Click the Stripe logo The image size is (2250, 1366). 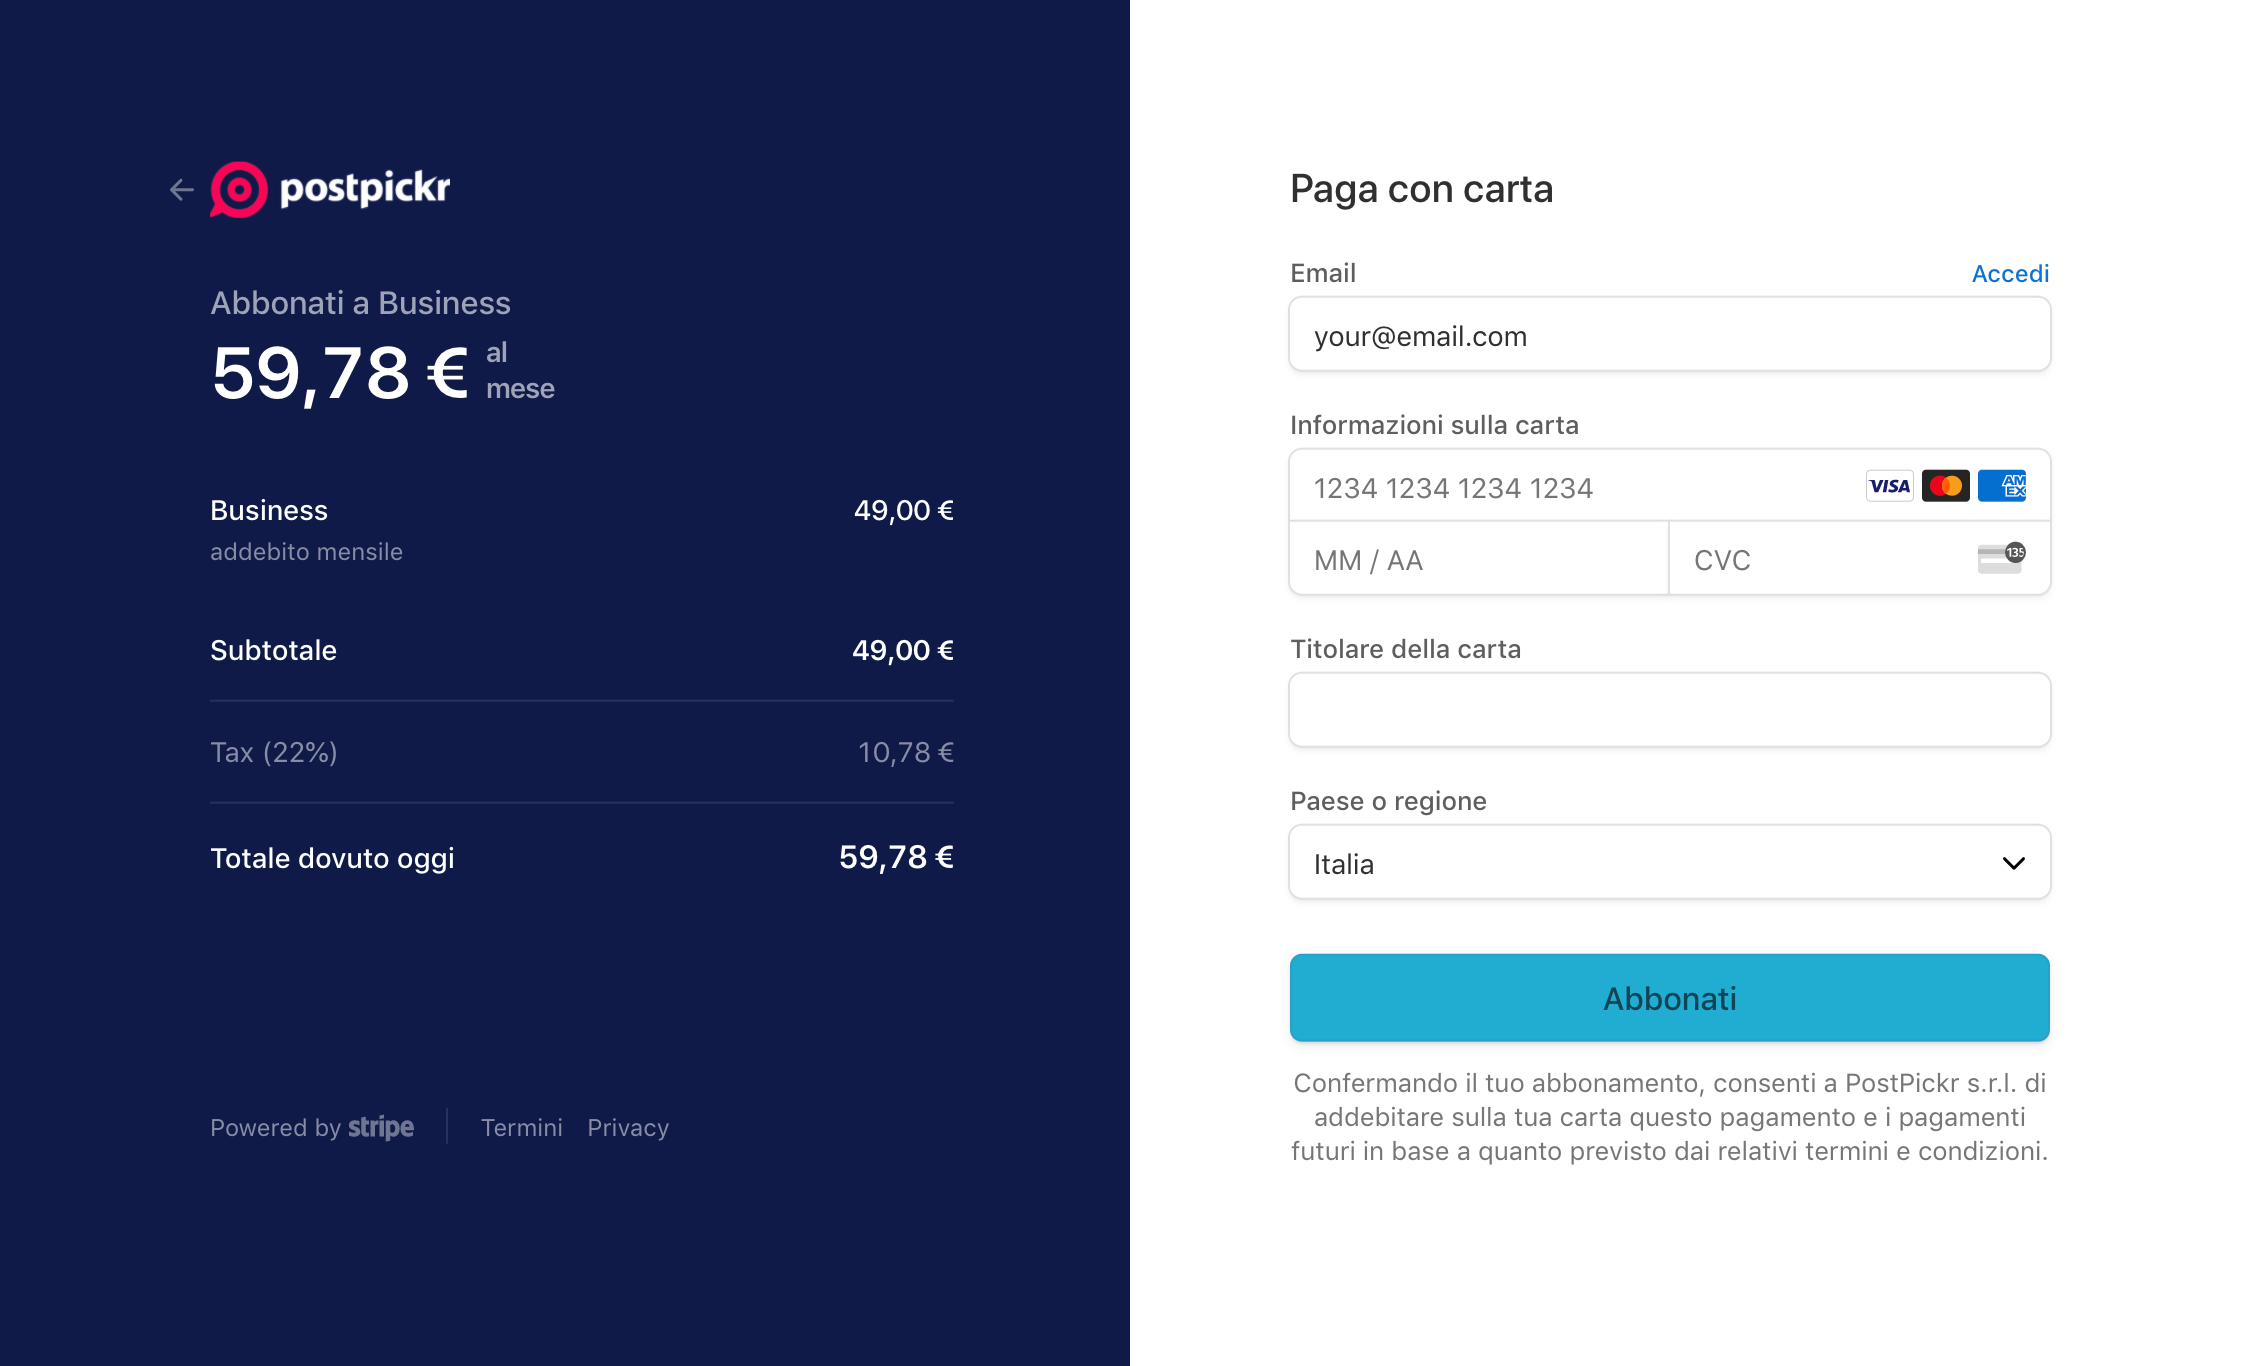click(381, 1128)
